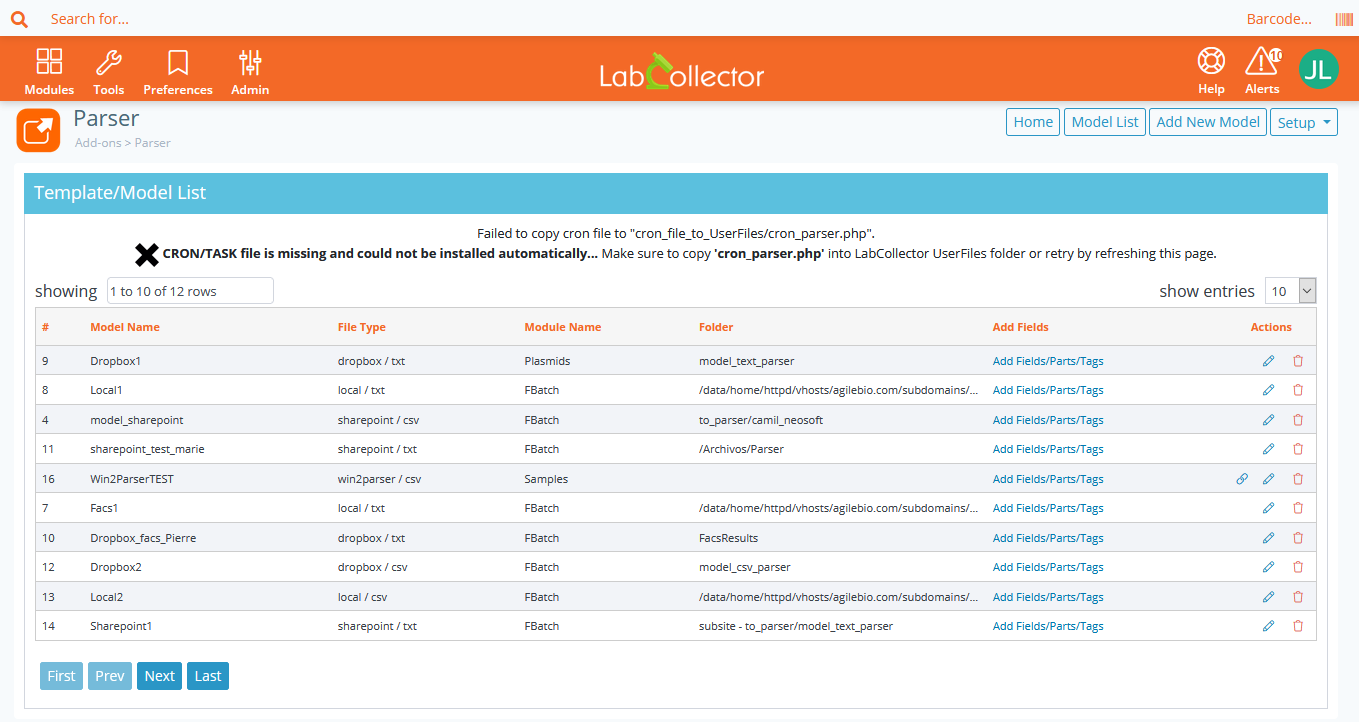Click the Barcode input field

[1278, 19]
